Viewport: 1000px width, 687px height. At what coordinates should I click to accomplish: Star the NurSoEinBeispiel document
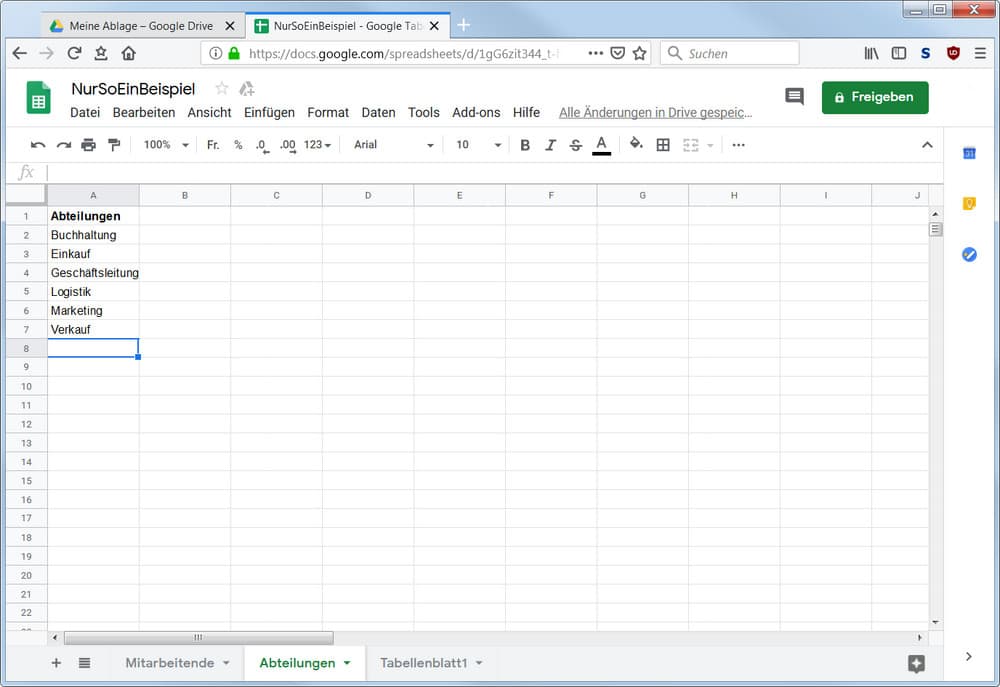click(x=221, y=89)
